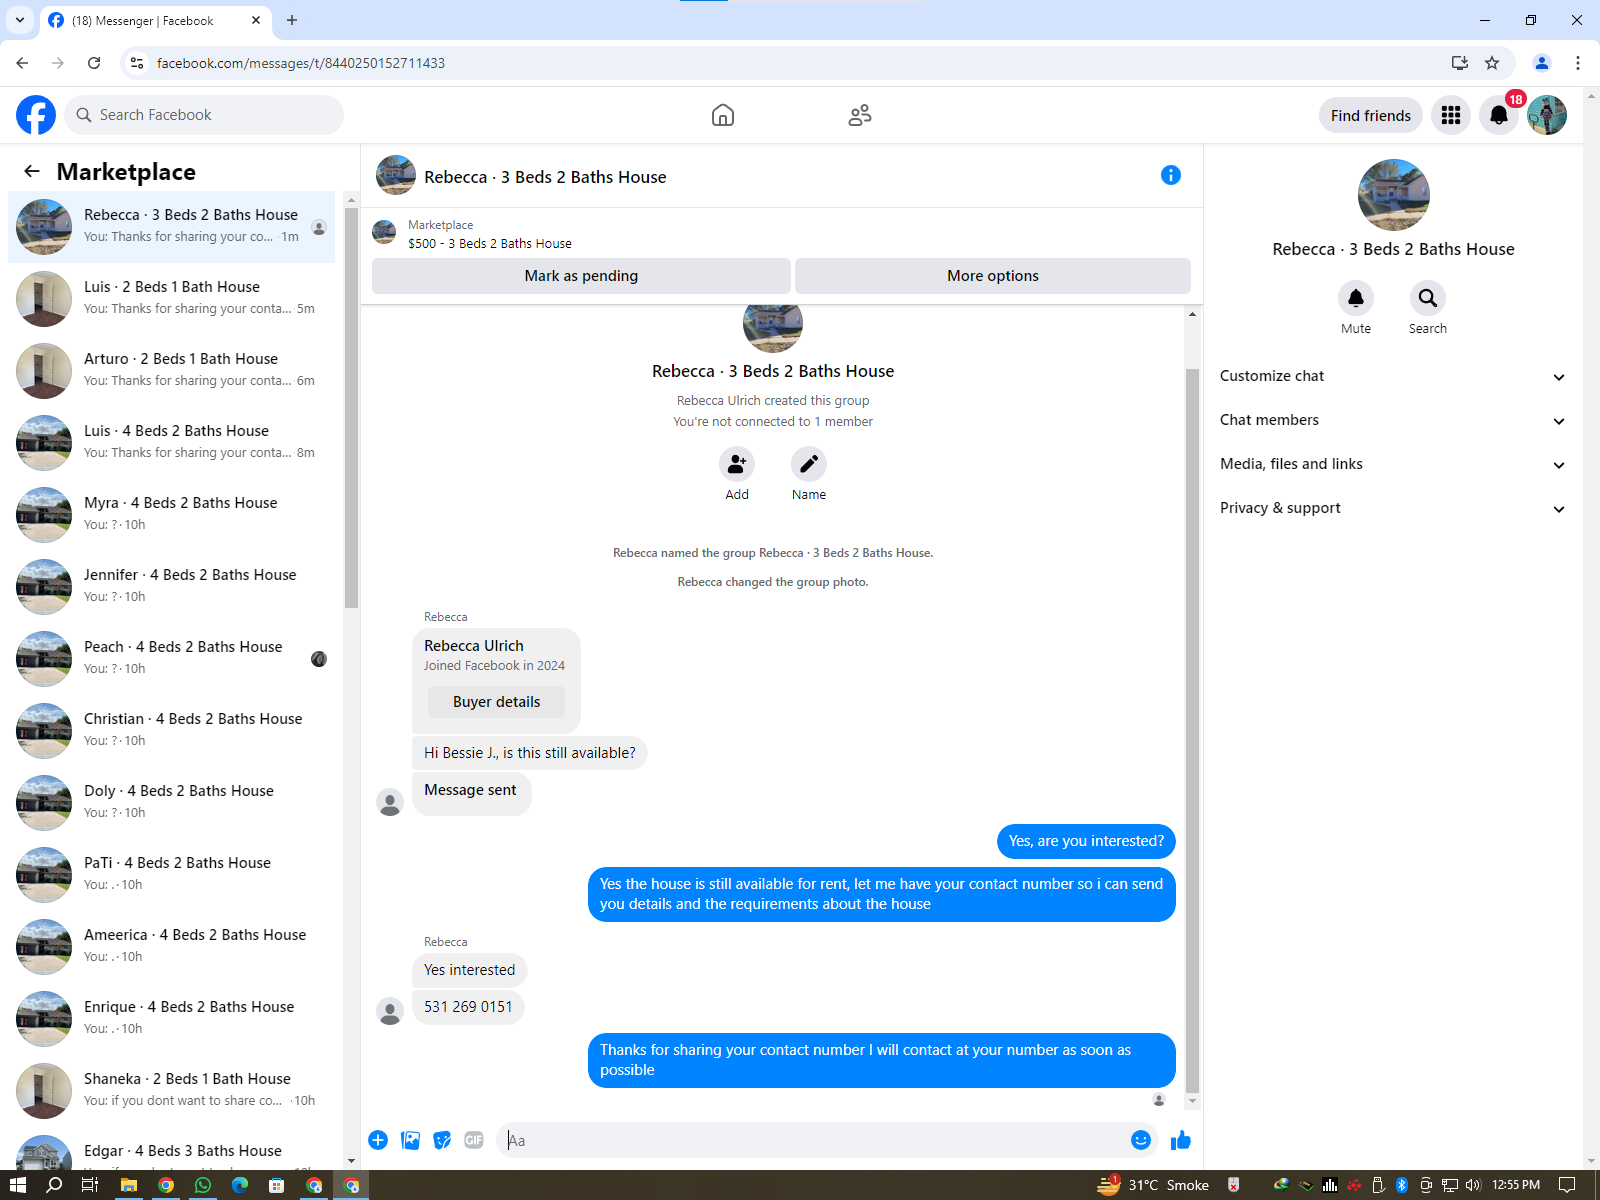Open the GIF picker icon
Viewport: 1600px width, 1200px height.
point(474,1140)
